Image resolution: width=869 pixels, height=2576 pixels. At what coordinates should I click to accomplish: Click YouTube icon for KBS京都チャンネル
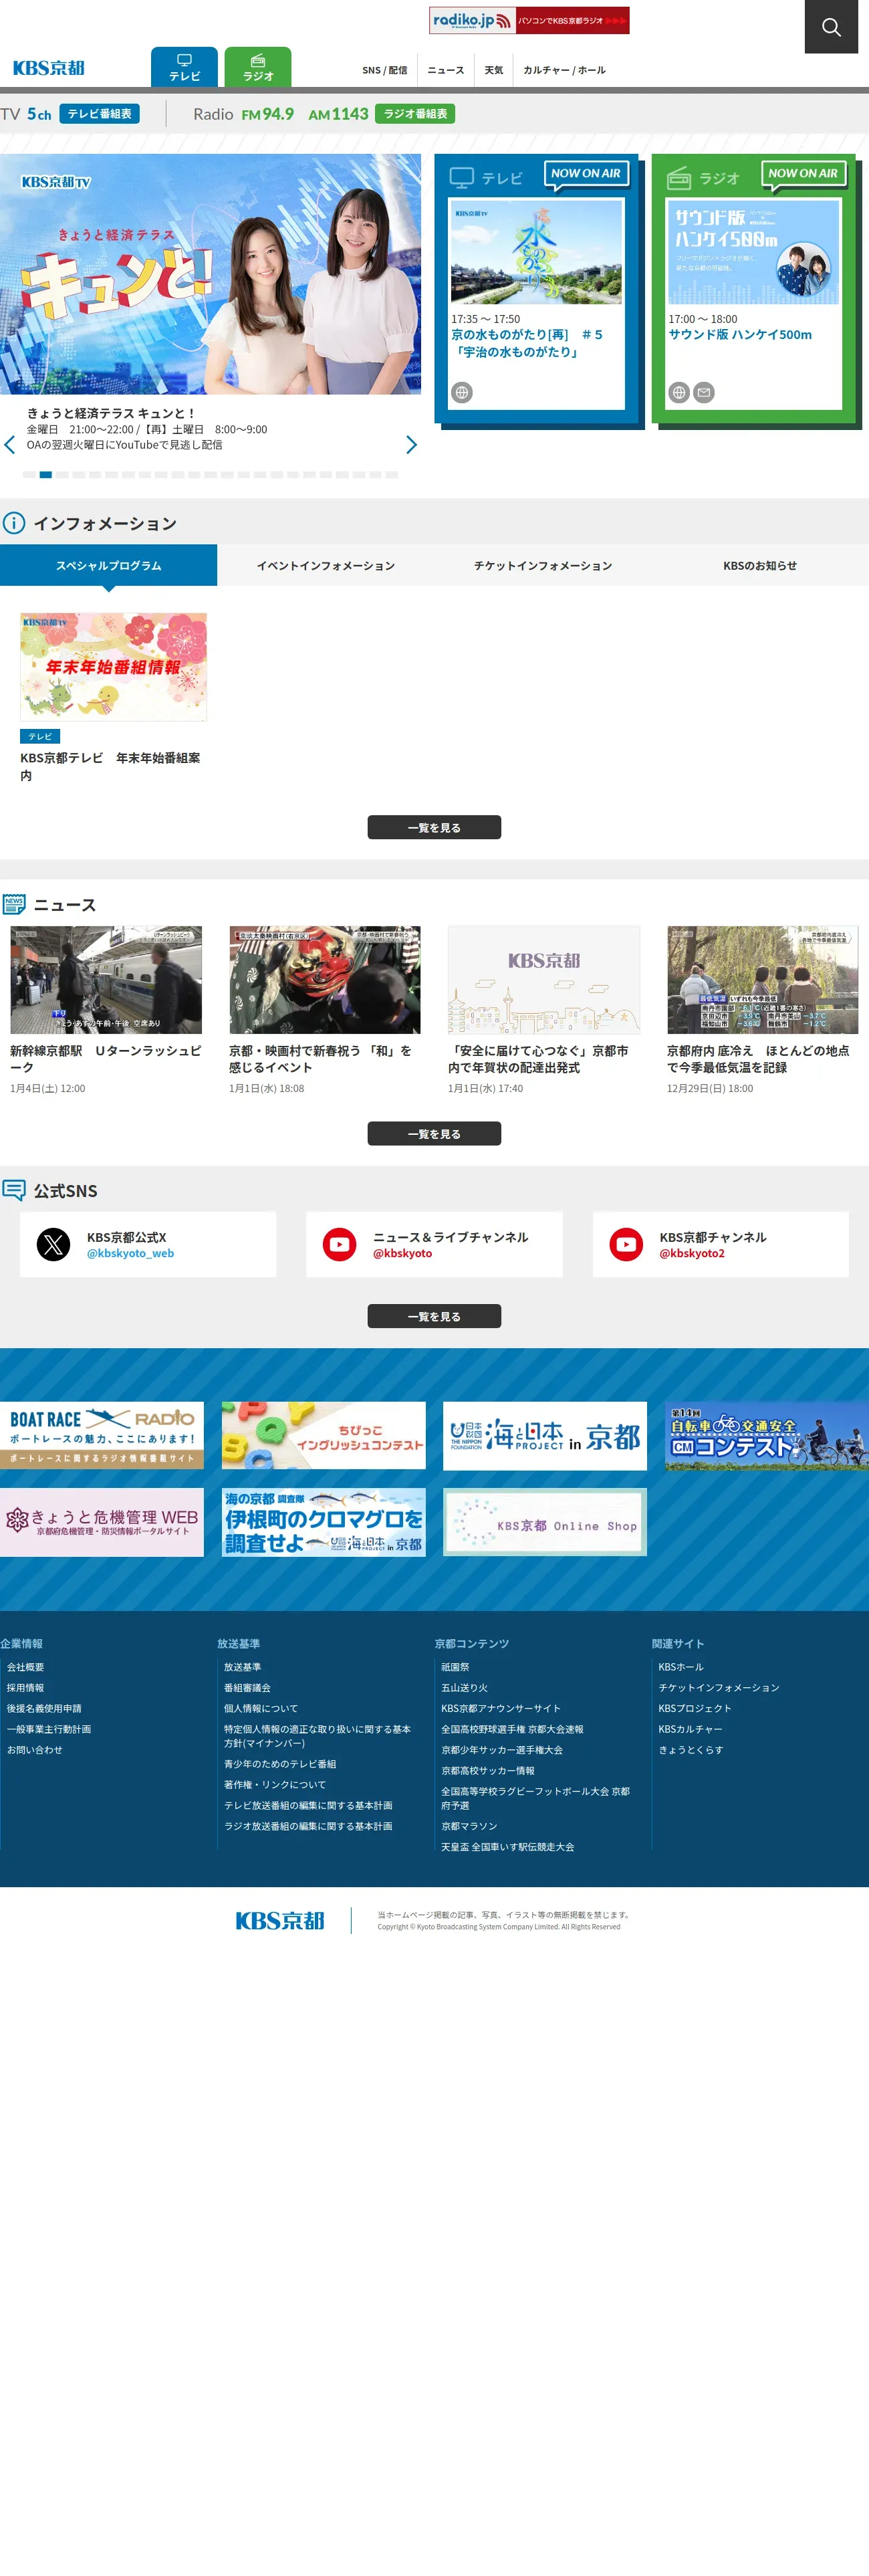(x=626, y=1244)
